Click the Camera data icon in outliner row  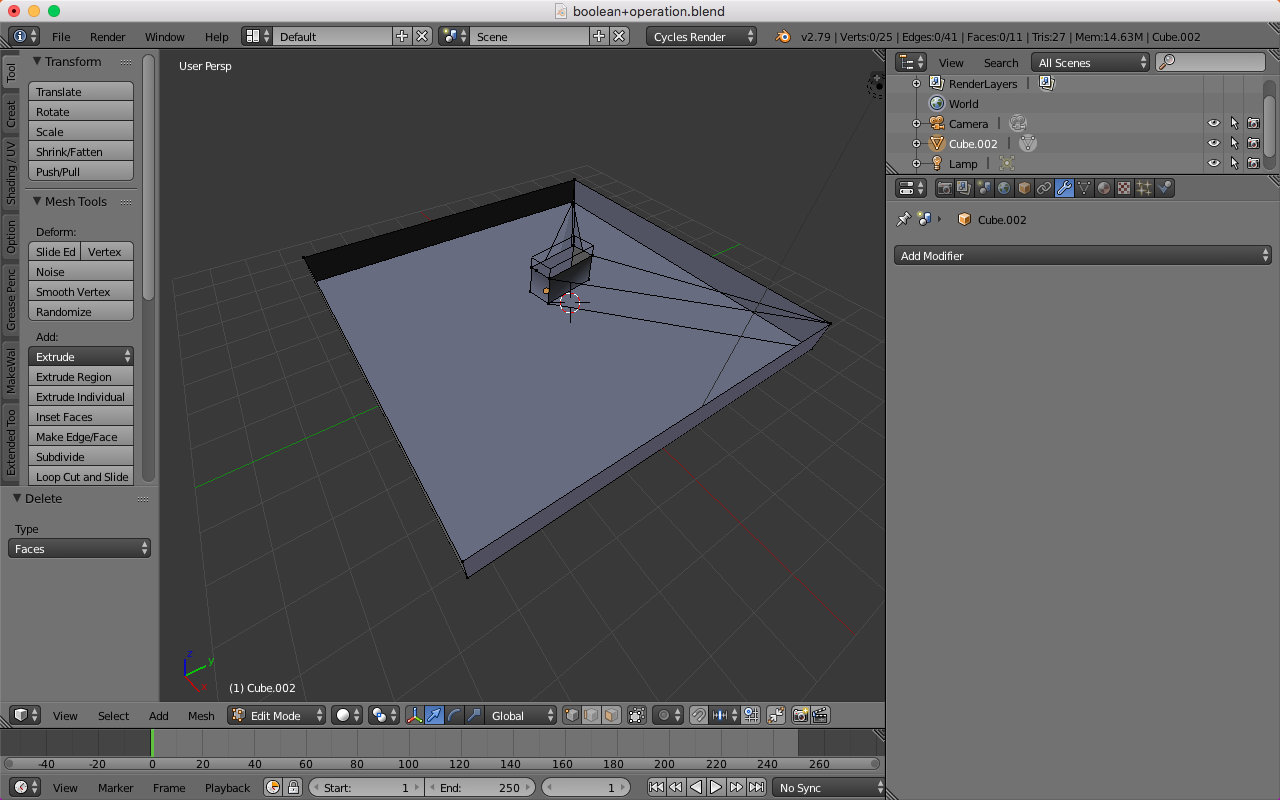click(1018, 123)
